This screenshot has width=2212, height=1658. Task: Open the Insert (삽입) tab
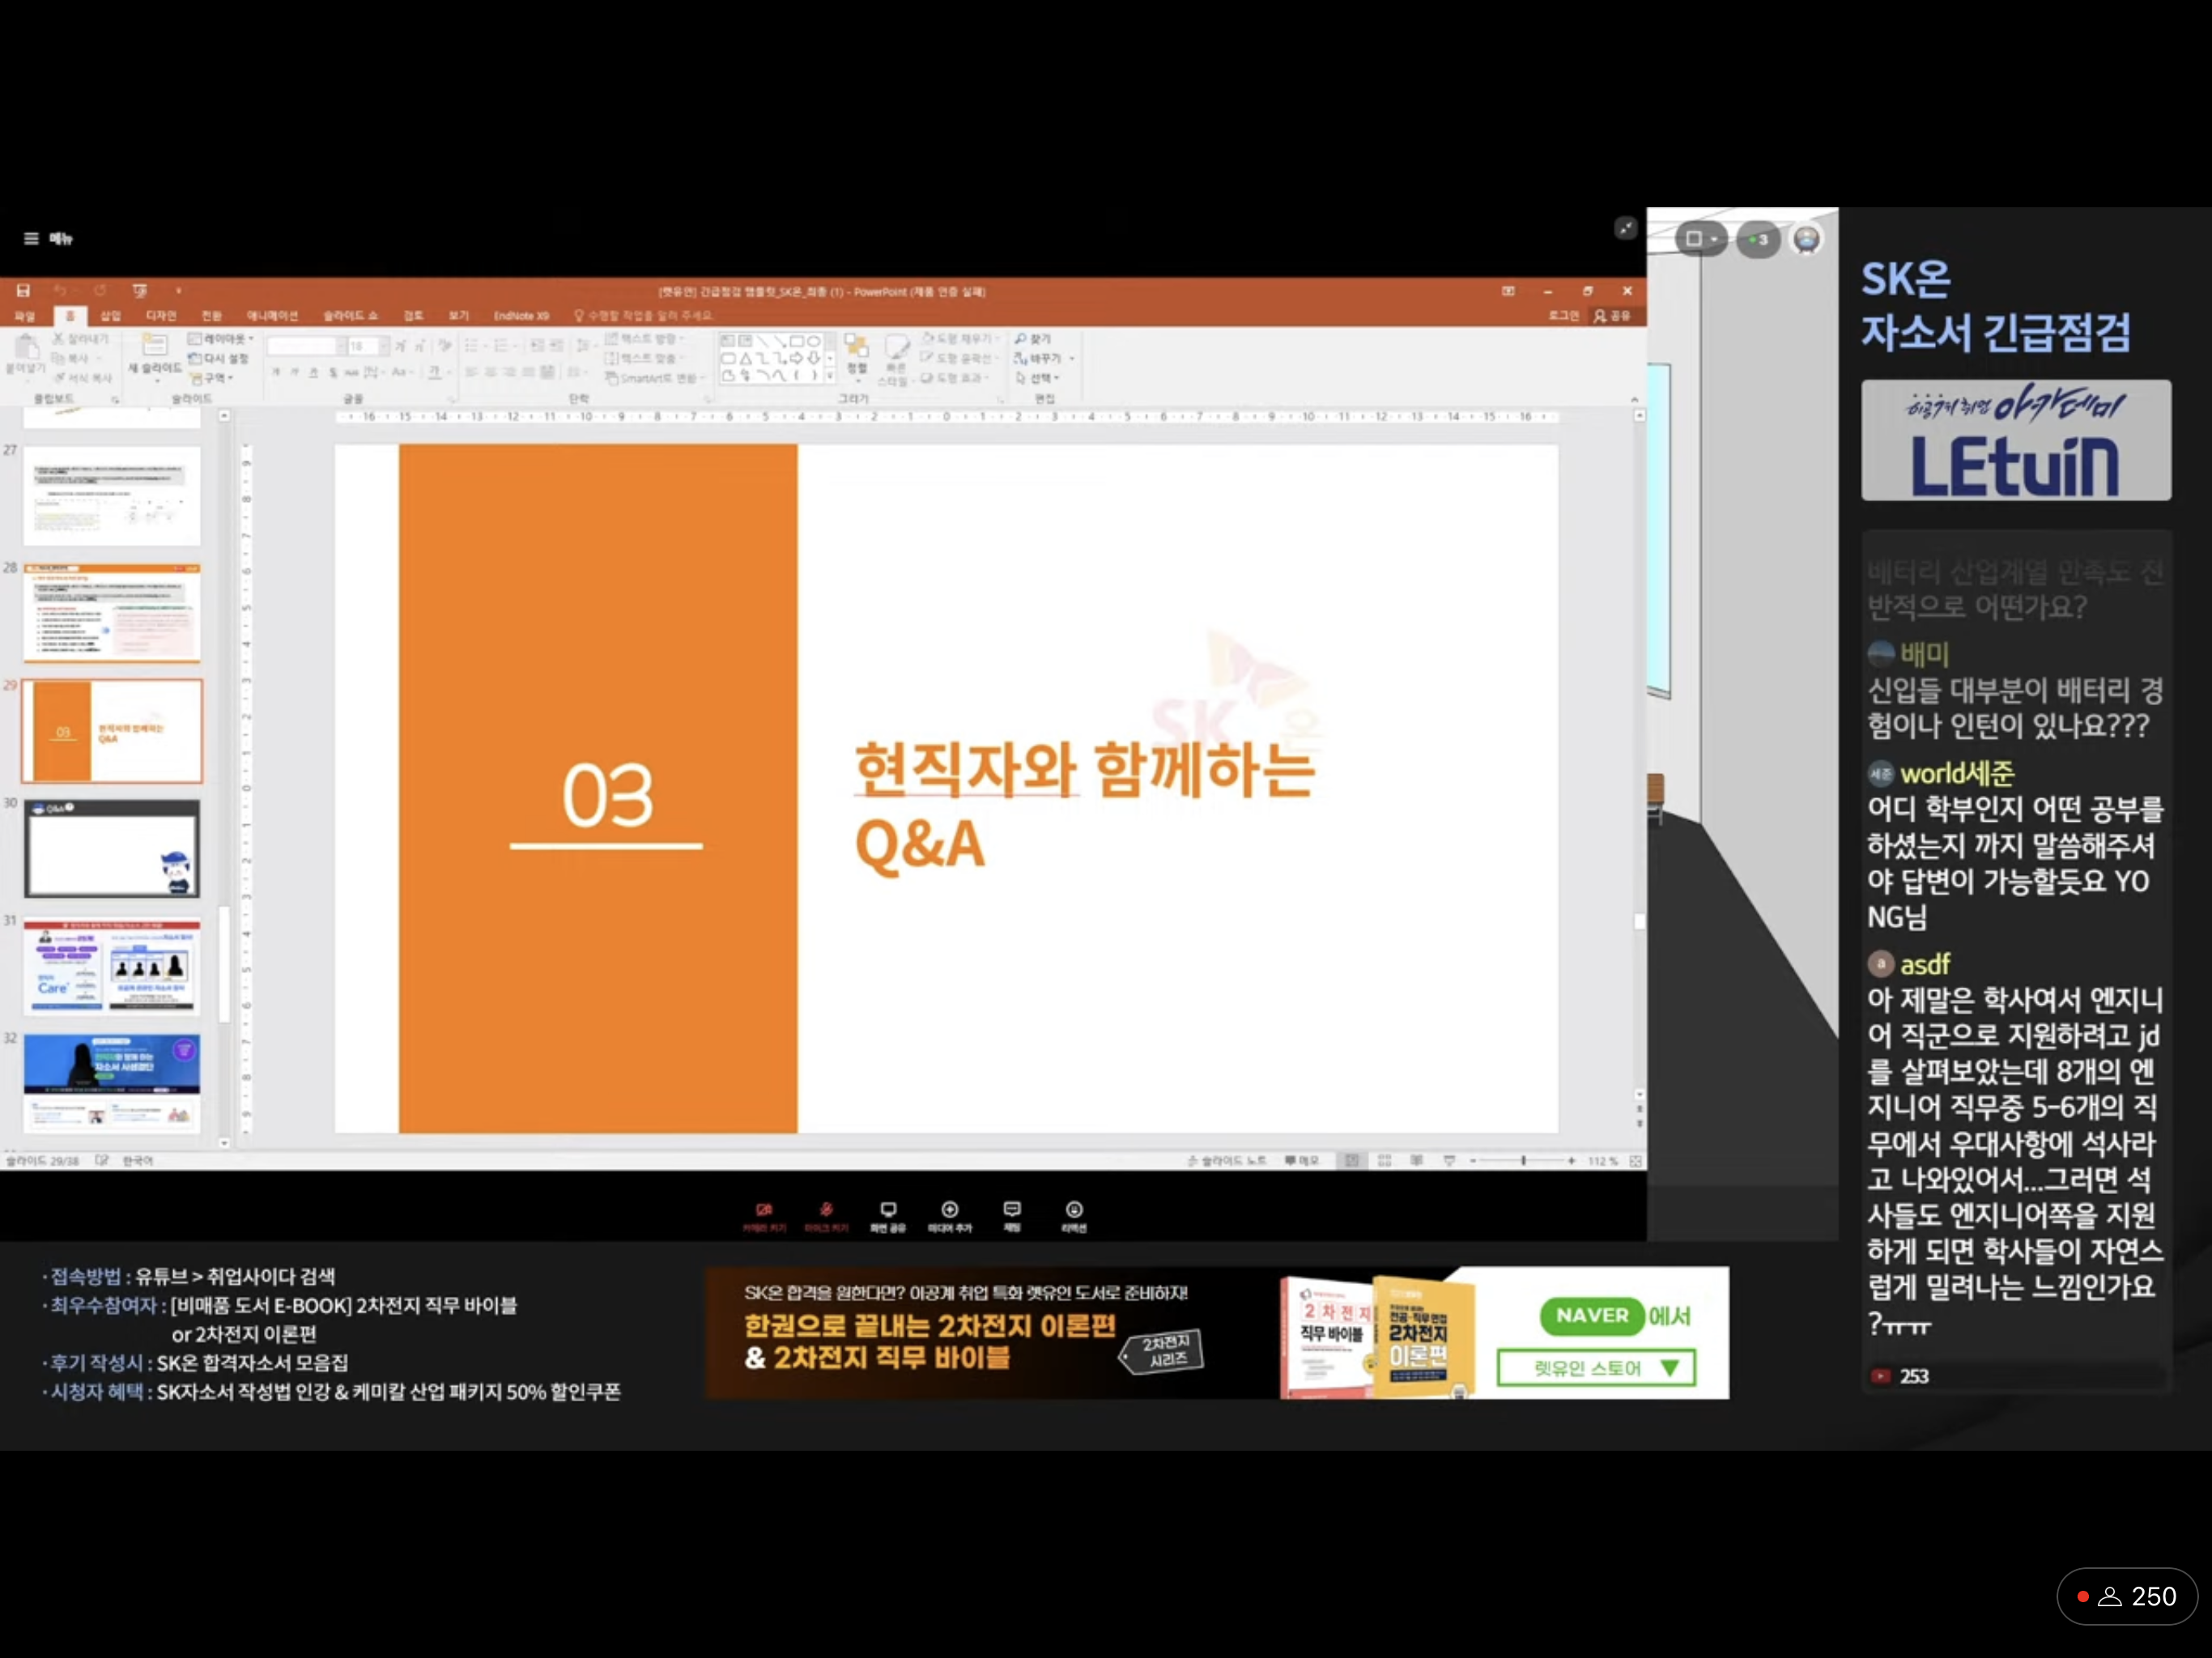(x=110, y=315)
